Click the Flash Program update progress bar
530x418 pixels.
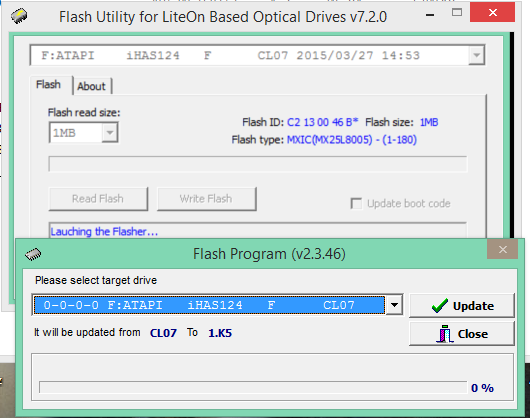click(x=253, y=387)
